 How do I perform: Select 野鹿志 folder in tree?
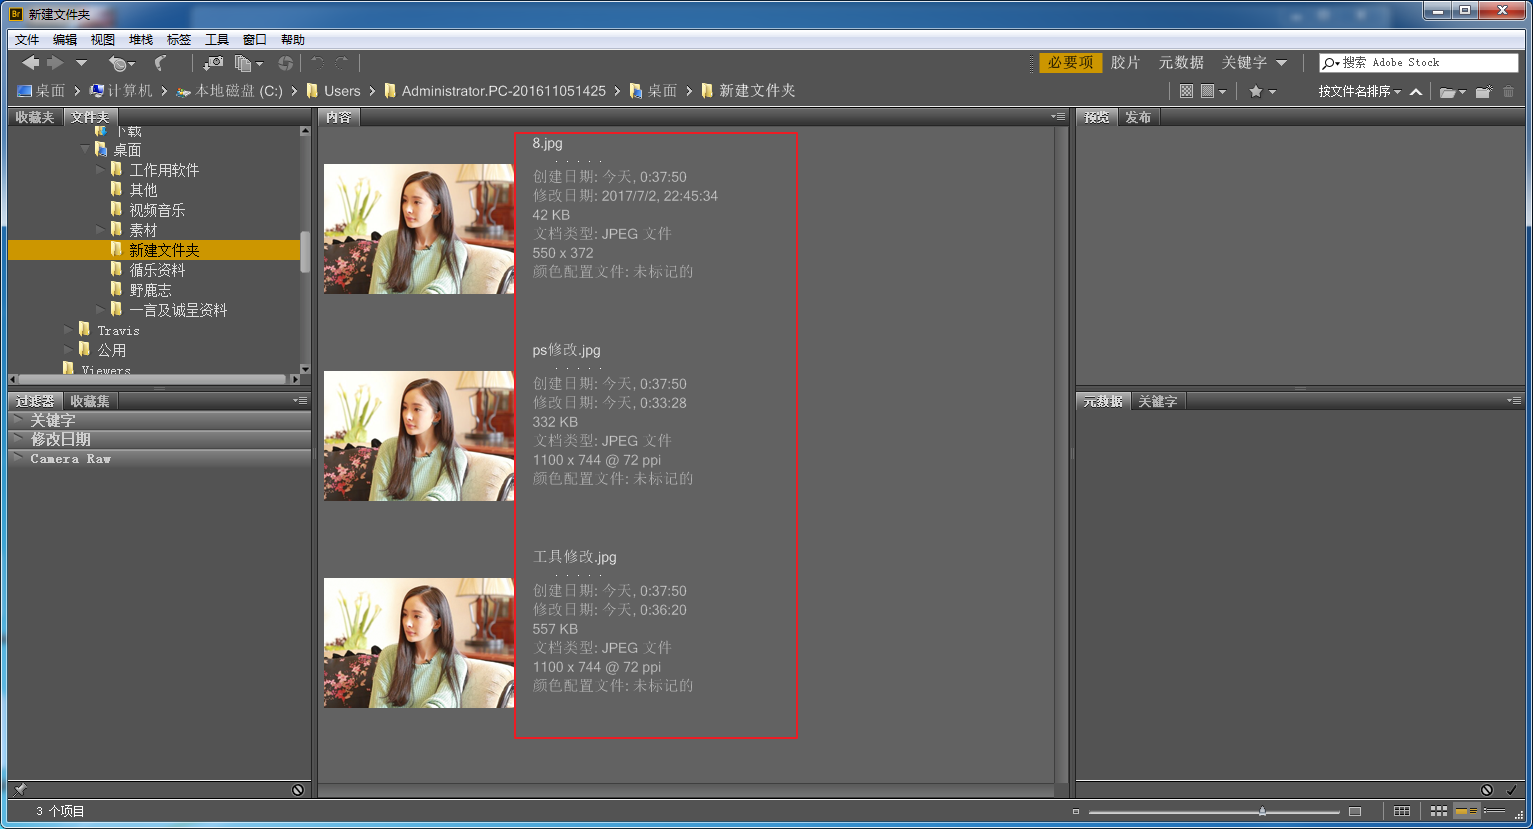coord(150,290)
